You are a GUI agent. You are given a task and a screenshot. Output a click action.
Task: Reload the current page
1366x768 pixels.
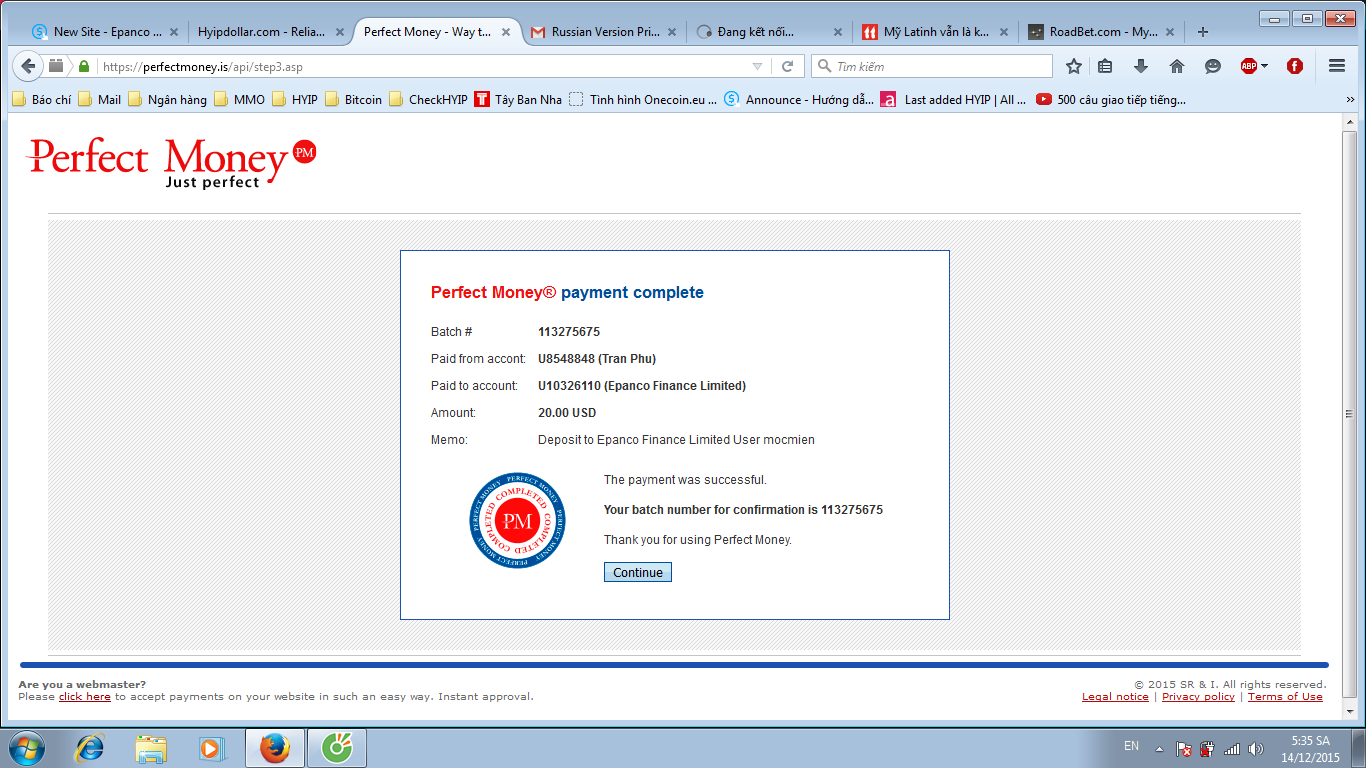pos(787,67)
